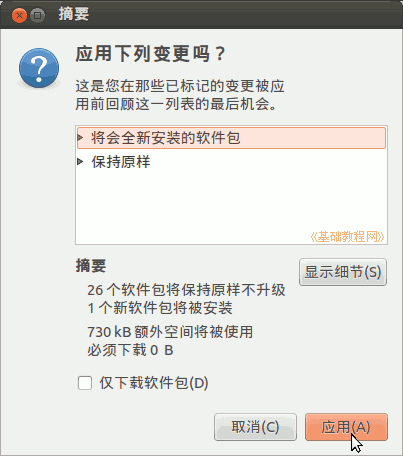Screen dimensions: 403x456
Task: Click the 应用下列变更吗？ heading
Action: tap(151, 54)
